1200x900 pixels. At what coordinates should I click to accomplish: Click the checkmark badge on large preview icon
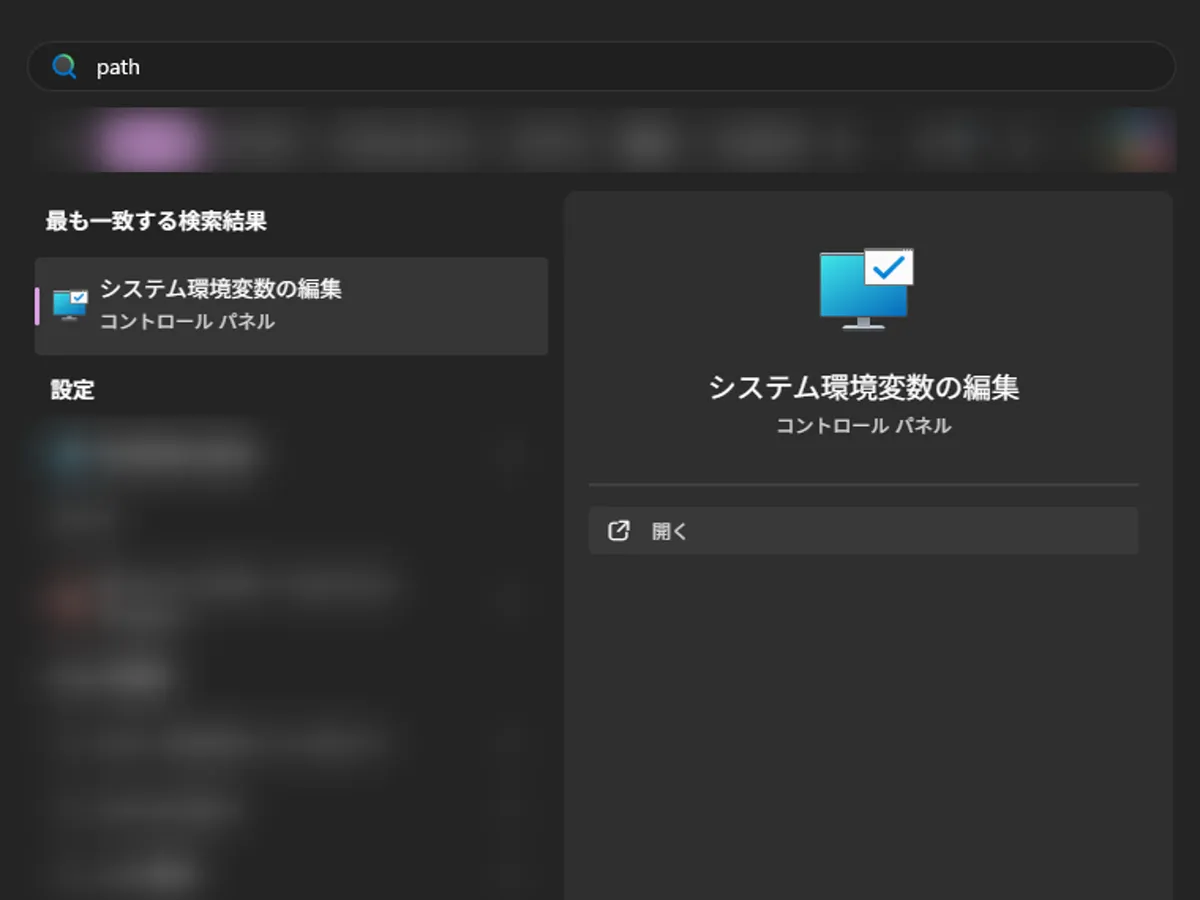[x=889, y=266]
